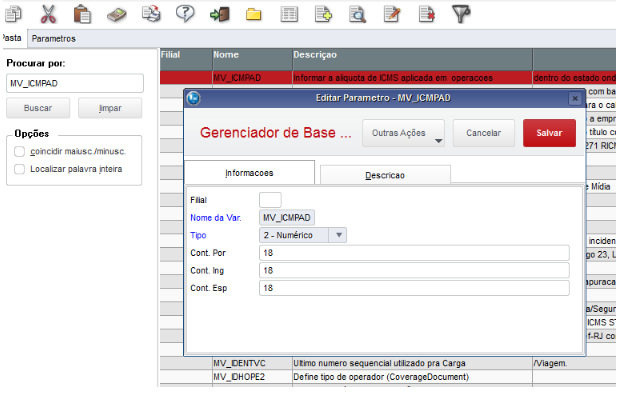Viewport: 627px width, 397px height.
Task: Click the Cut scissors icon
Action: (x=48, y=14)
